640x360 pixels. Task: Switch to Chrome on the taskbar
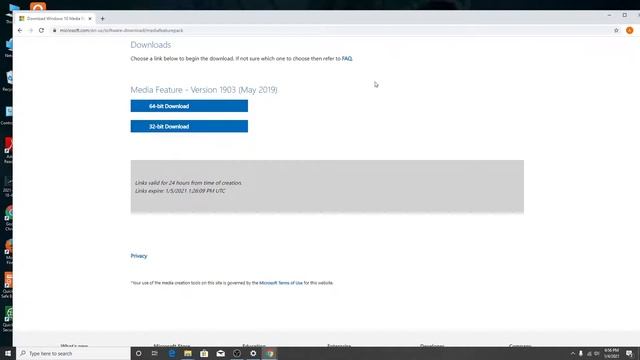click(269, 353)
